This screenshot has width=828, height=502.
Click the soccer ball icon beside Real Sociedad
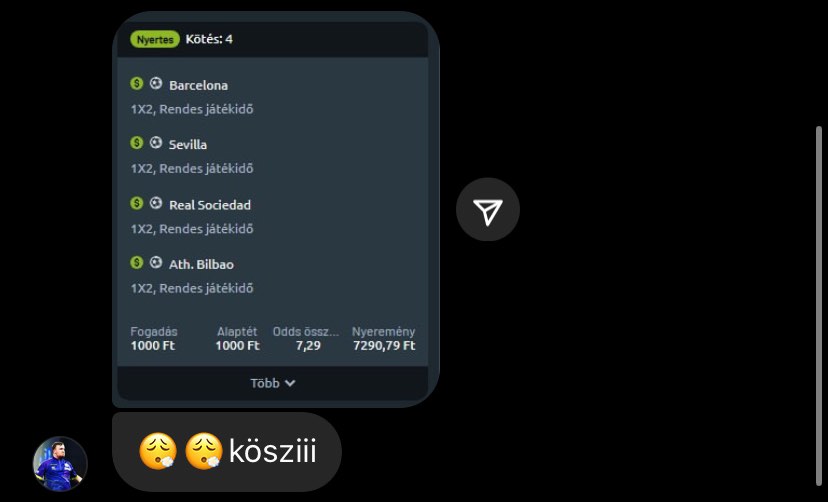pyautogui.click(x=156, y=203)
